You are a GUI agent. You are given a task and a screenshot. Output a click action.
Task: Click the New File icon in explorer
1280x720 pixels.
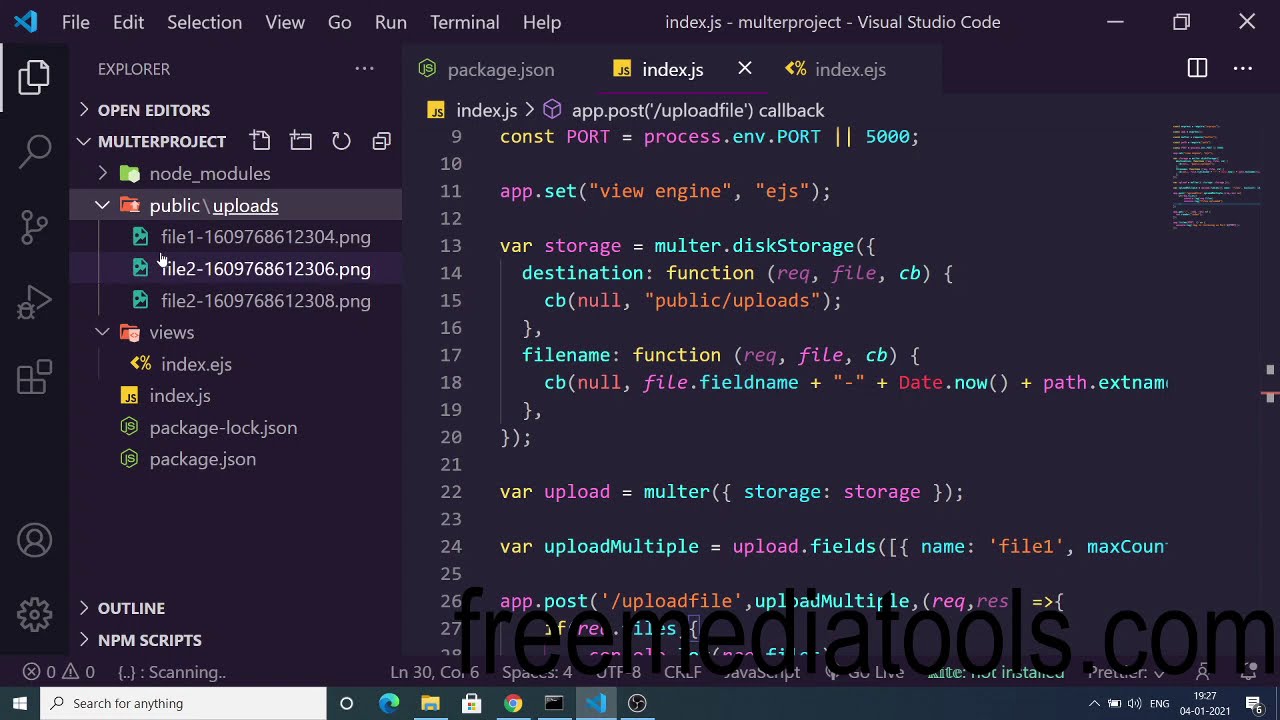pyautogui.click(x=260, y=141)
